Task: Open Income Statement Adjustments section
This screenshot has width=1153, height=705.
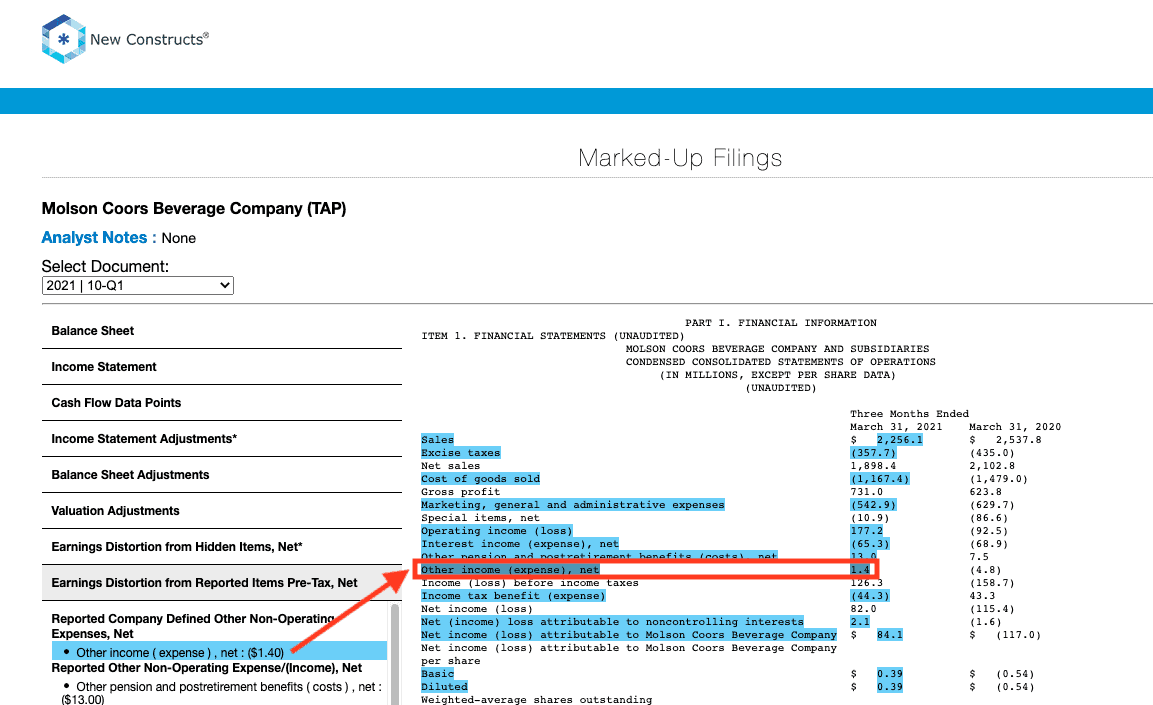Action: pyautogui.click(x=221, y=439)
